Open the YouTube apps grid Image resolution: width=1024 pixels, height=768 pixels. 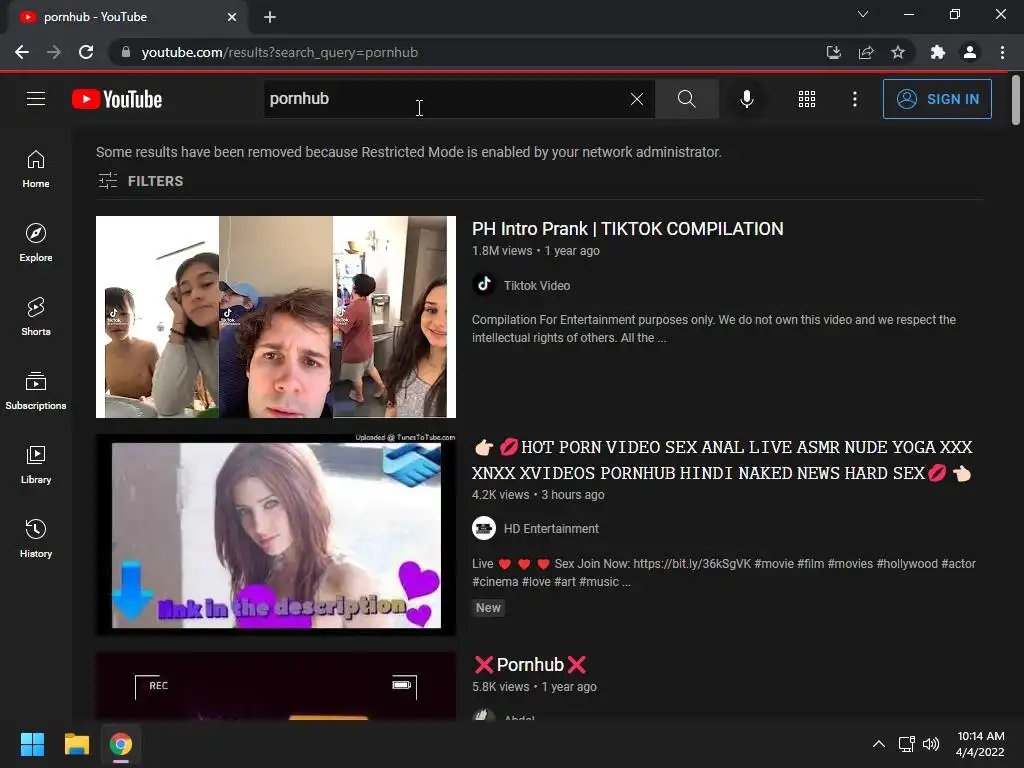(807, 99)
